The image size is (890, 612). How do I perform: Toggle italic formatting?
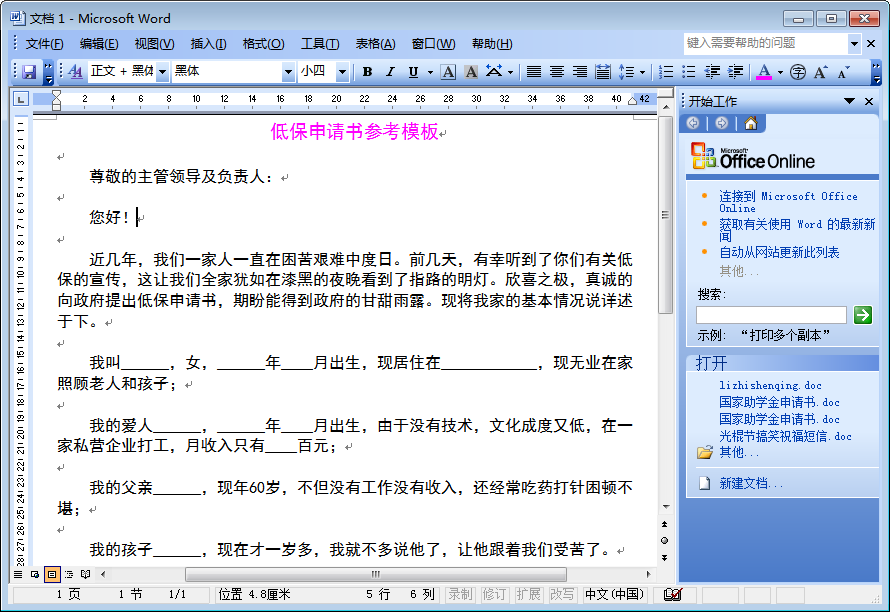(x=390, y=72)
